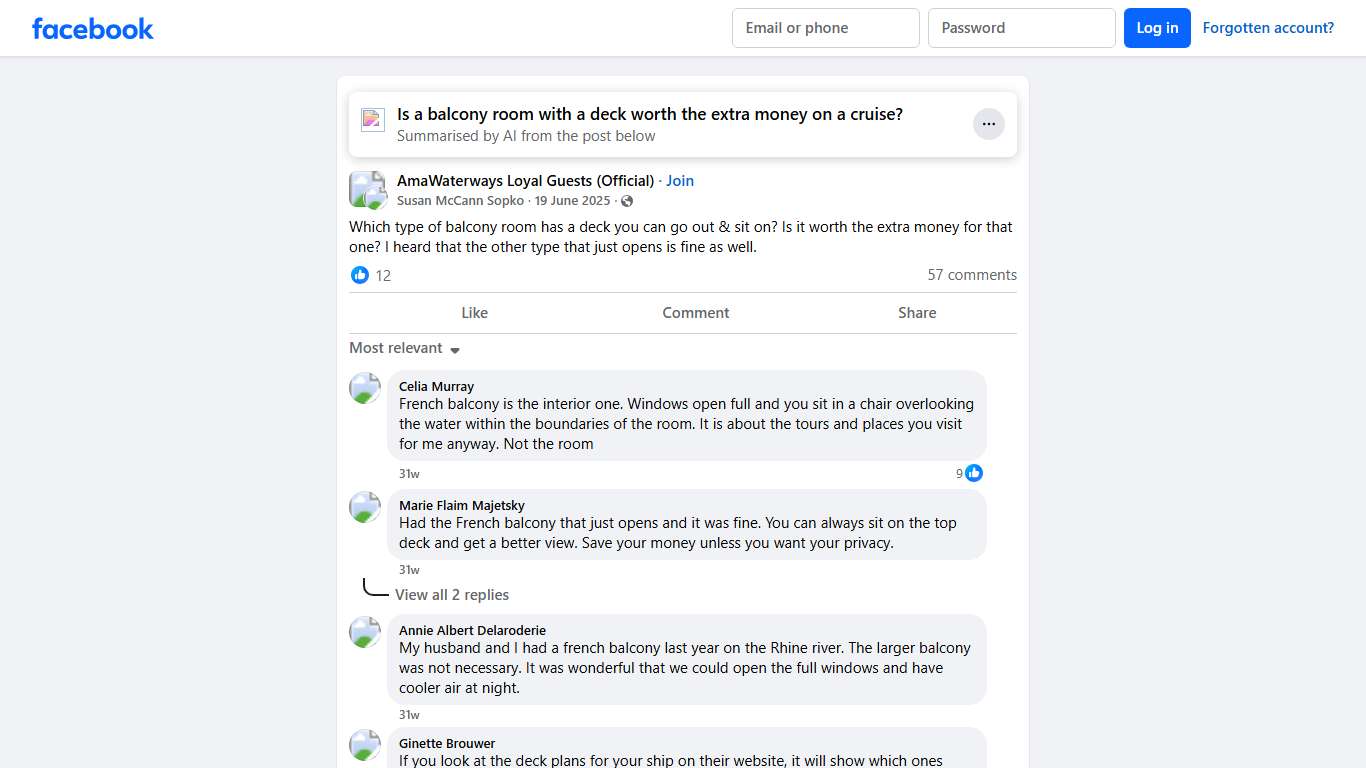Click the Facebook logo
1366x768 pixels.
[93, 28]
